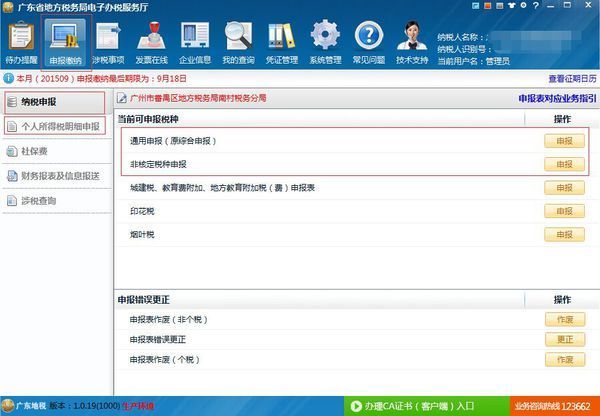Click the 申报表作废（非个税）row text
This screenshot has width=600, height=416.
point(169,320)
